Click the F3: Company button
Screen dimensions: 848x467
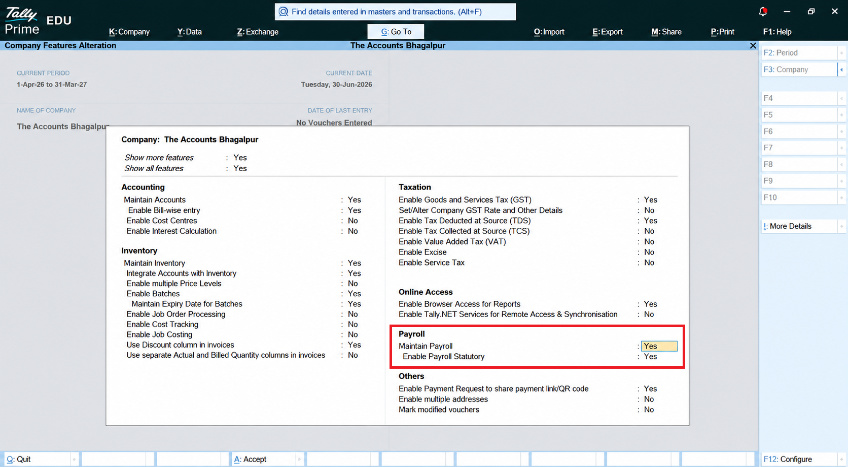799,70
